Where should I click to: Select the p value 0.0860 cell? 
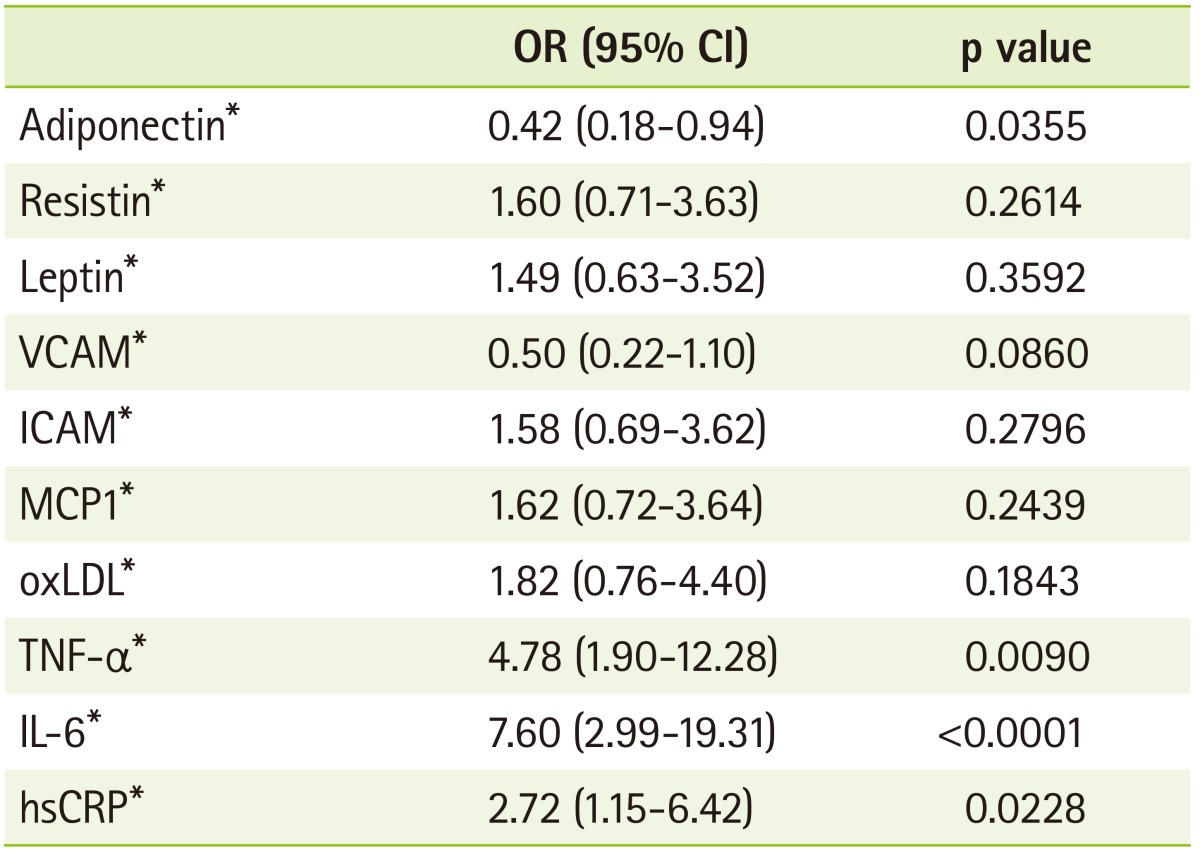click(1023, 354)
